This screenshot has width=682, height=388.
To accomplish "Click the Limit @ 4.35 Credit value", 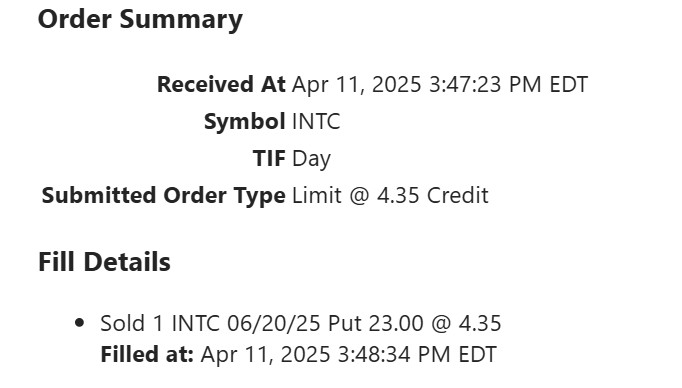I will [390, 195].
